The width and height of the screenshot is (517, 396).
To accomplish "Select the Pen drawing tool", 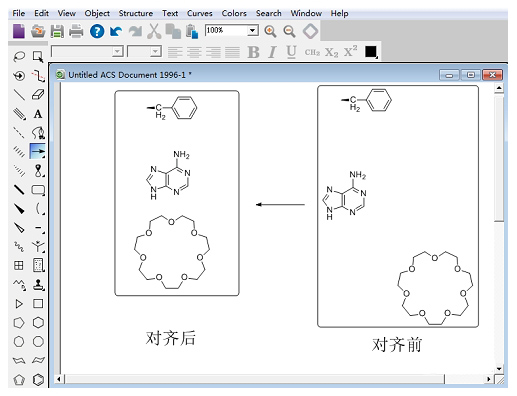I will pyautogui.click(x=38, y=133).
